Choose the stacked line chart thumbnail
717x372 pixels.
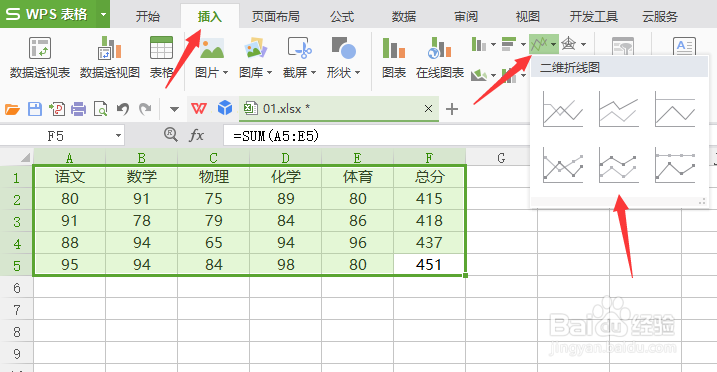(618, 109)
